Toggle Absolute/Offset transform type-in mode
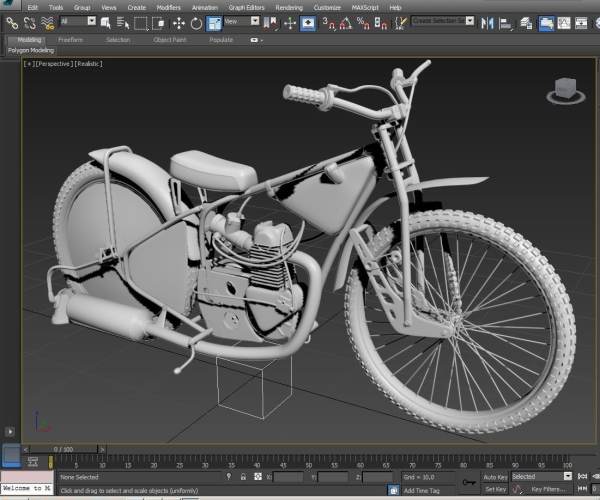Viewport: 600px width, 500px height. 258,477
